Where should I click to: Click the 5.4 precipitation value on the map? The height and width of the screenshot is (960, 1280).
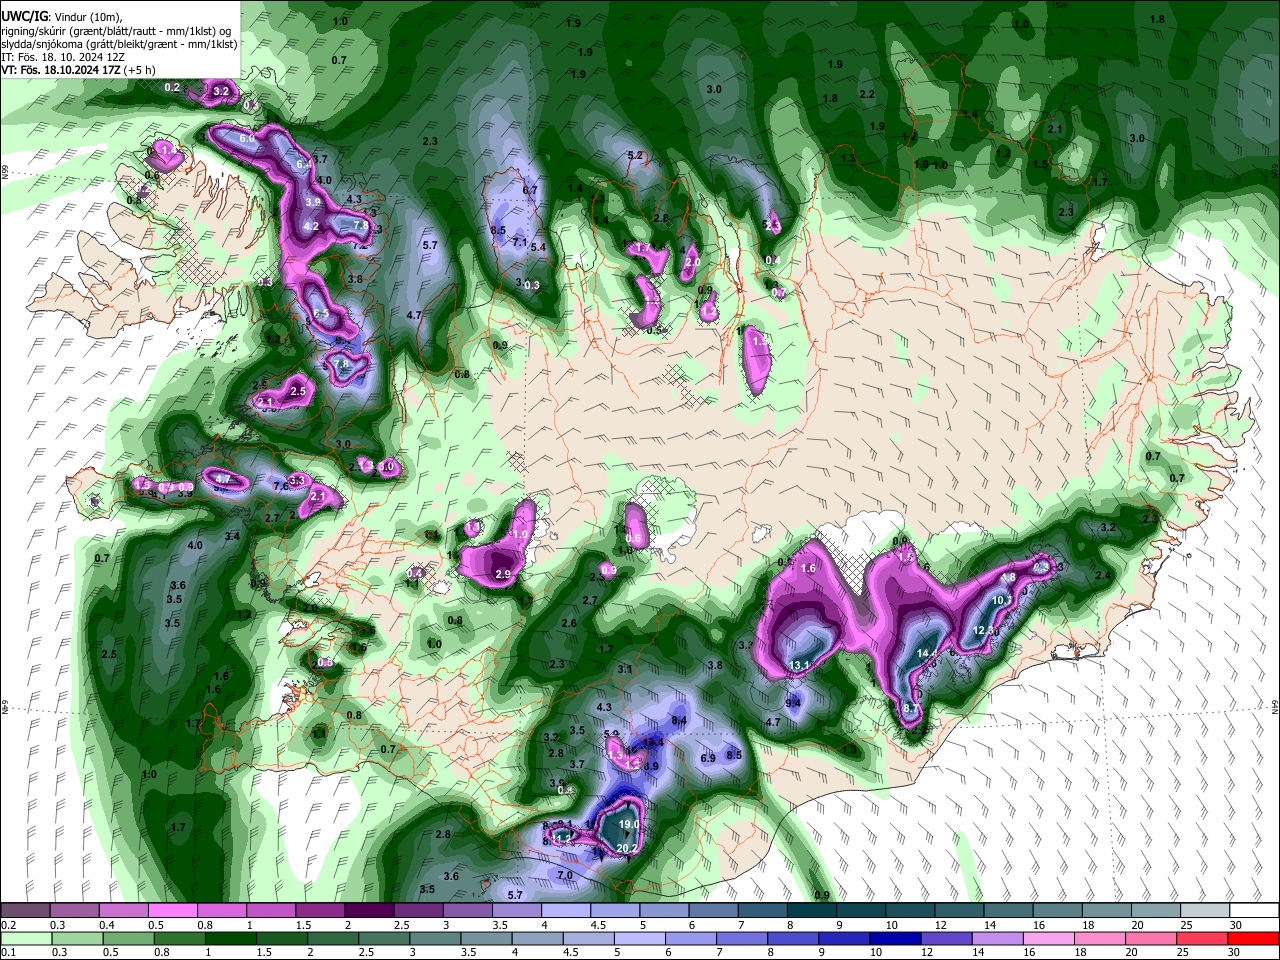538,247
